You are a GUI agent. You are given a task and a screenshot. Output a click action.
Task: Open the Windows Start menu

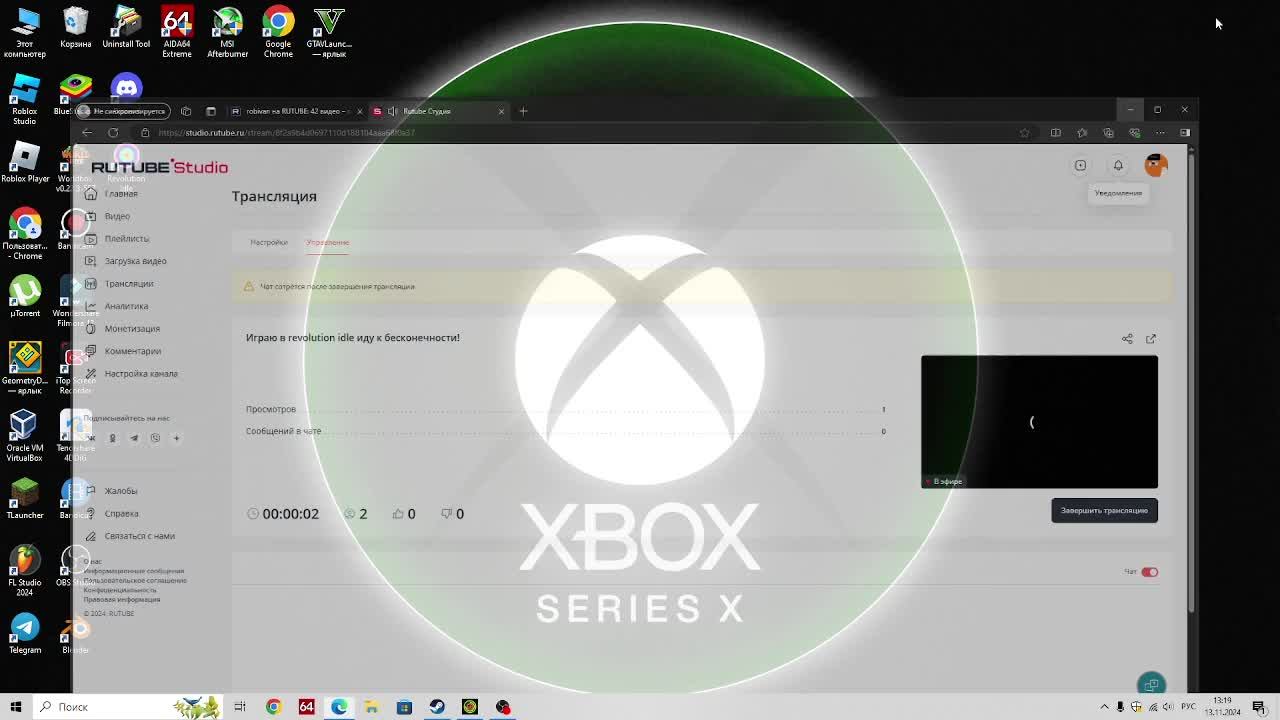[x=15, y=707]
